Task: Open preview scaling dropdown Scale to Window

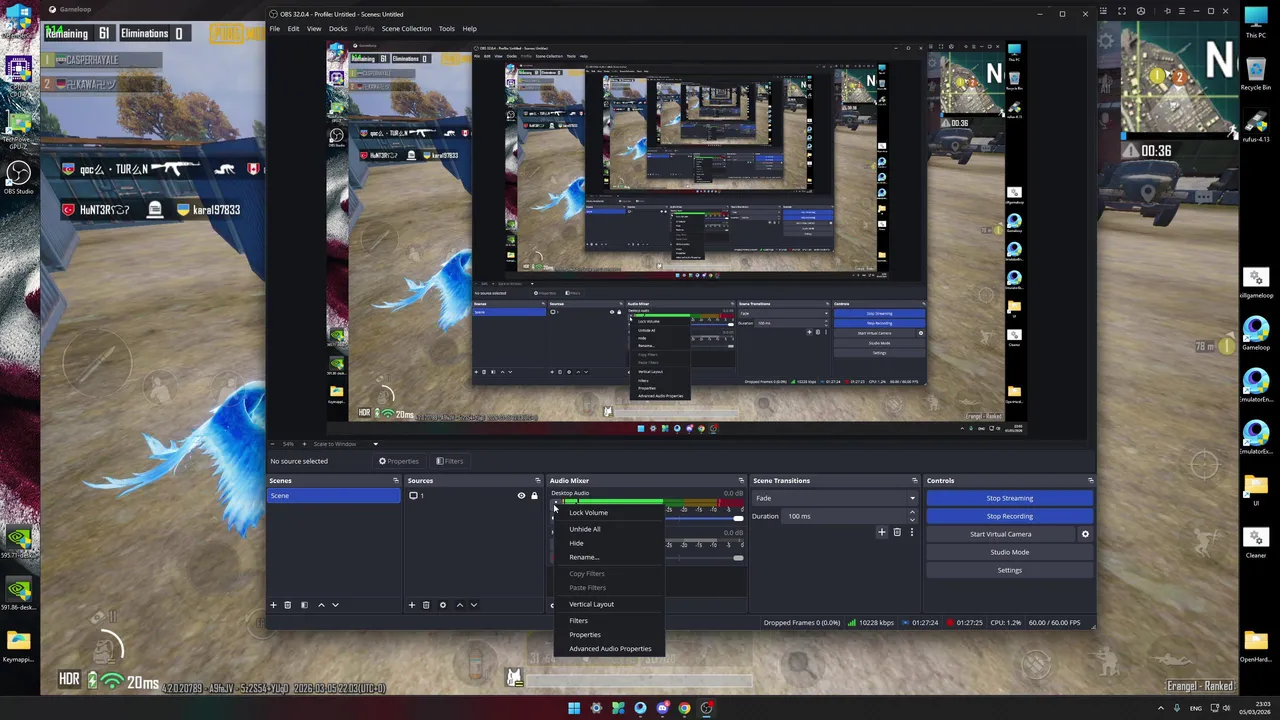Action: 346,444
